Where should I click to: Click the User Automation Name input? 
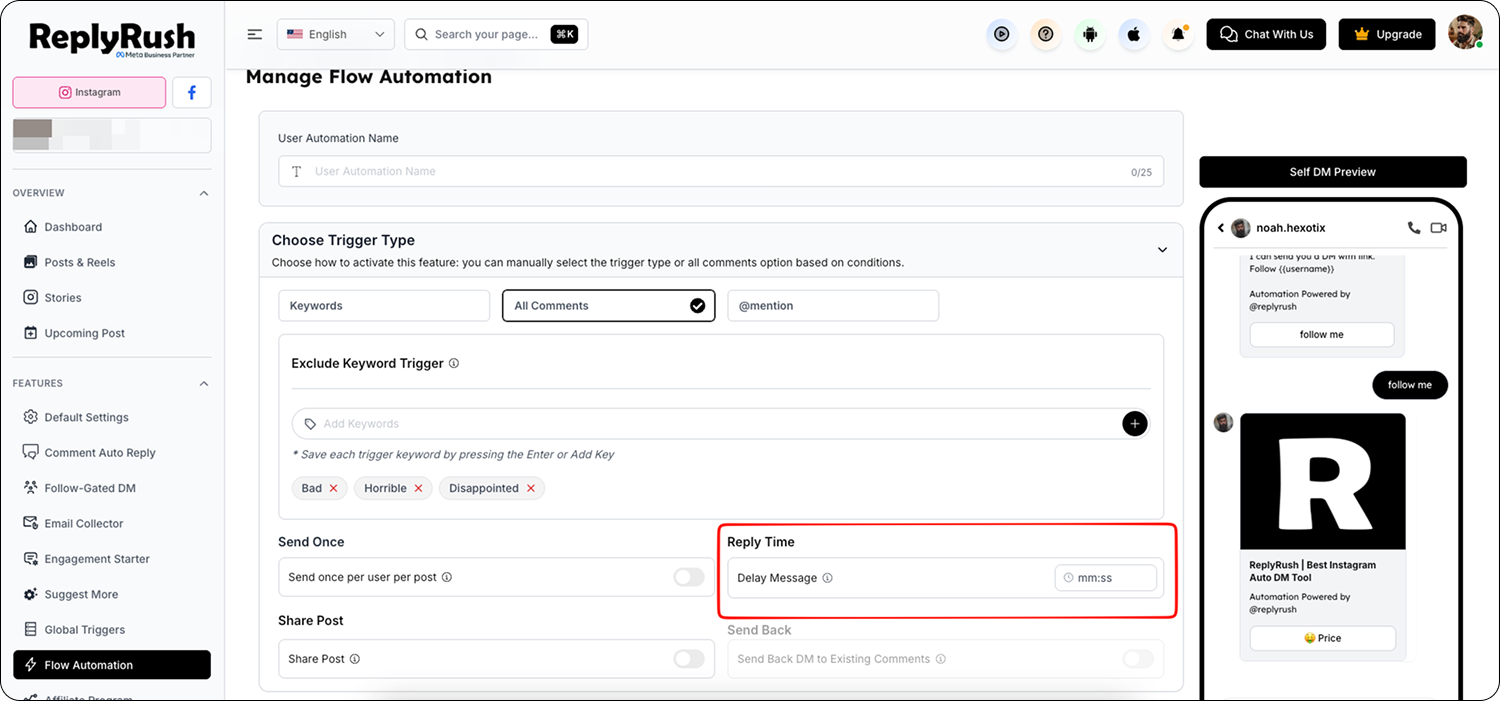click(x=720, y=171)
